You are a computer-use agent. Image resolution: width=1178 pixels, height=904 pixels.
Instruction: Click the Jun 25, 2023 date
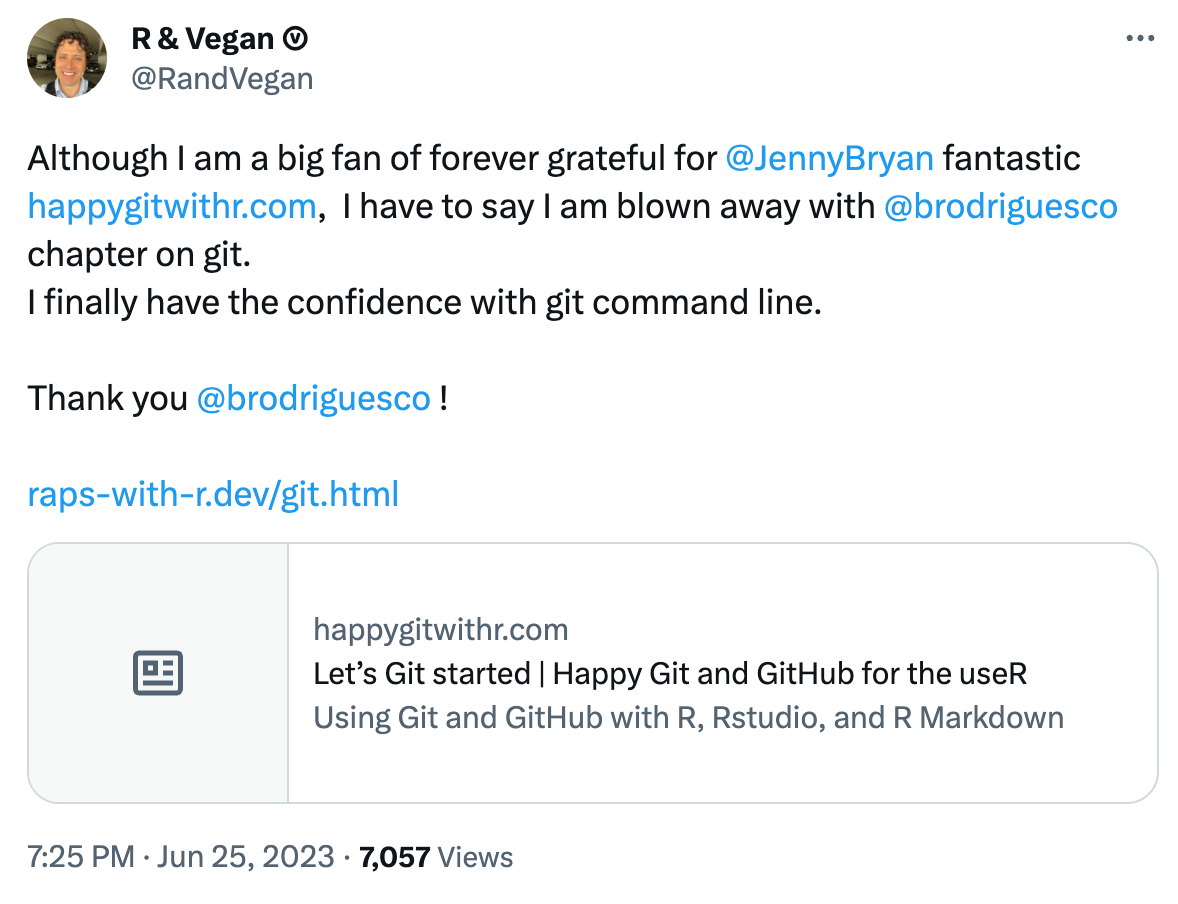(x=248, y=857)
